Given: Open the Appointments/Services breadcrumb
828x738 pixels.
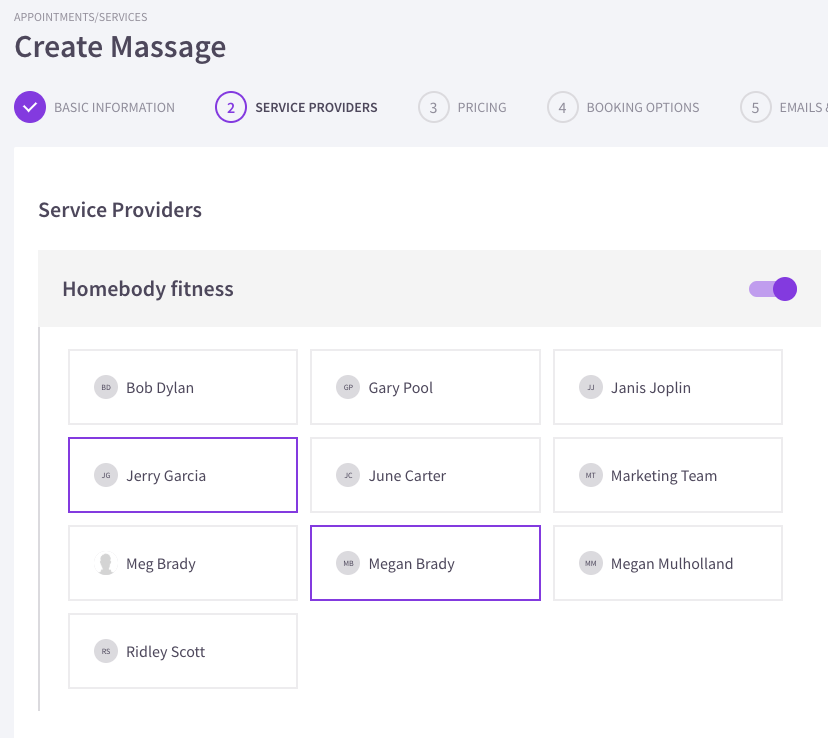Looking at the screenshot, I should click(81, 17).
